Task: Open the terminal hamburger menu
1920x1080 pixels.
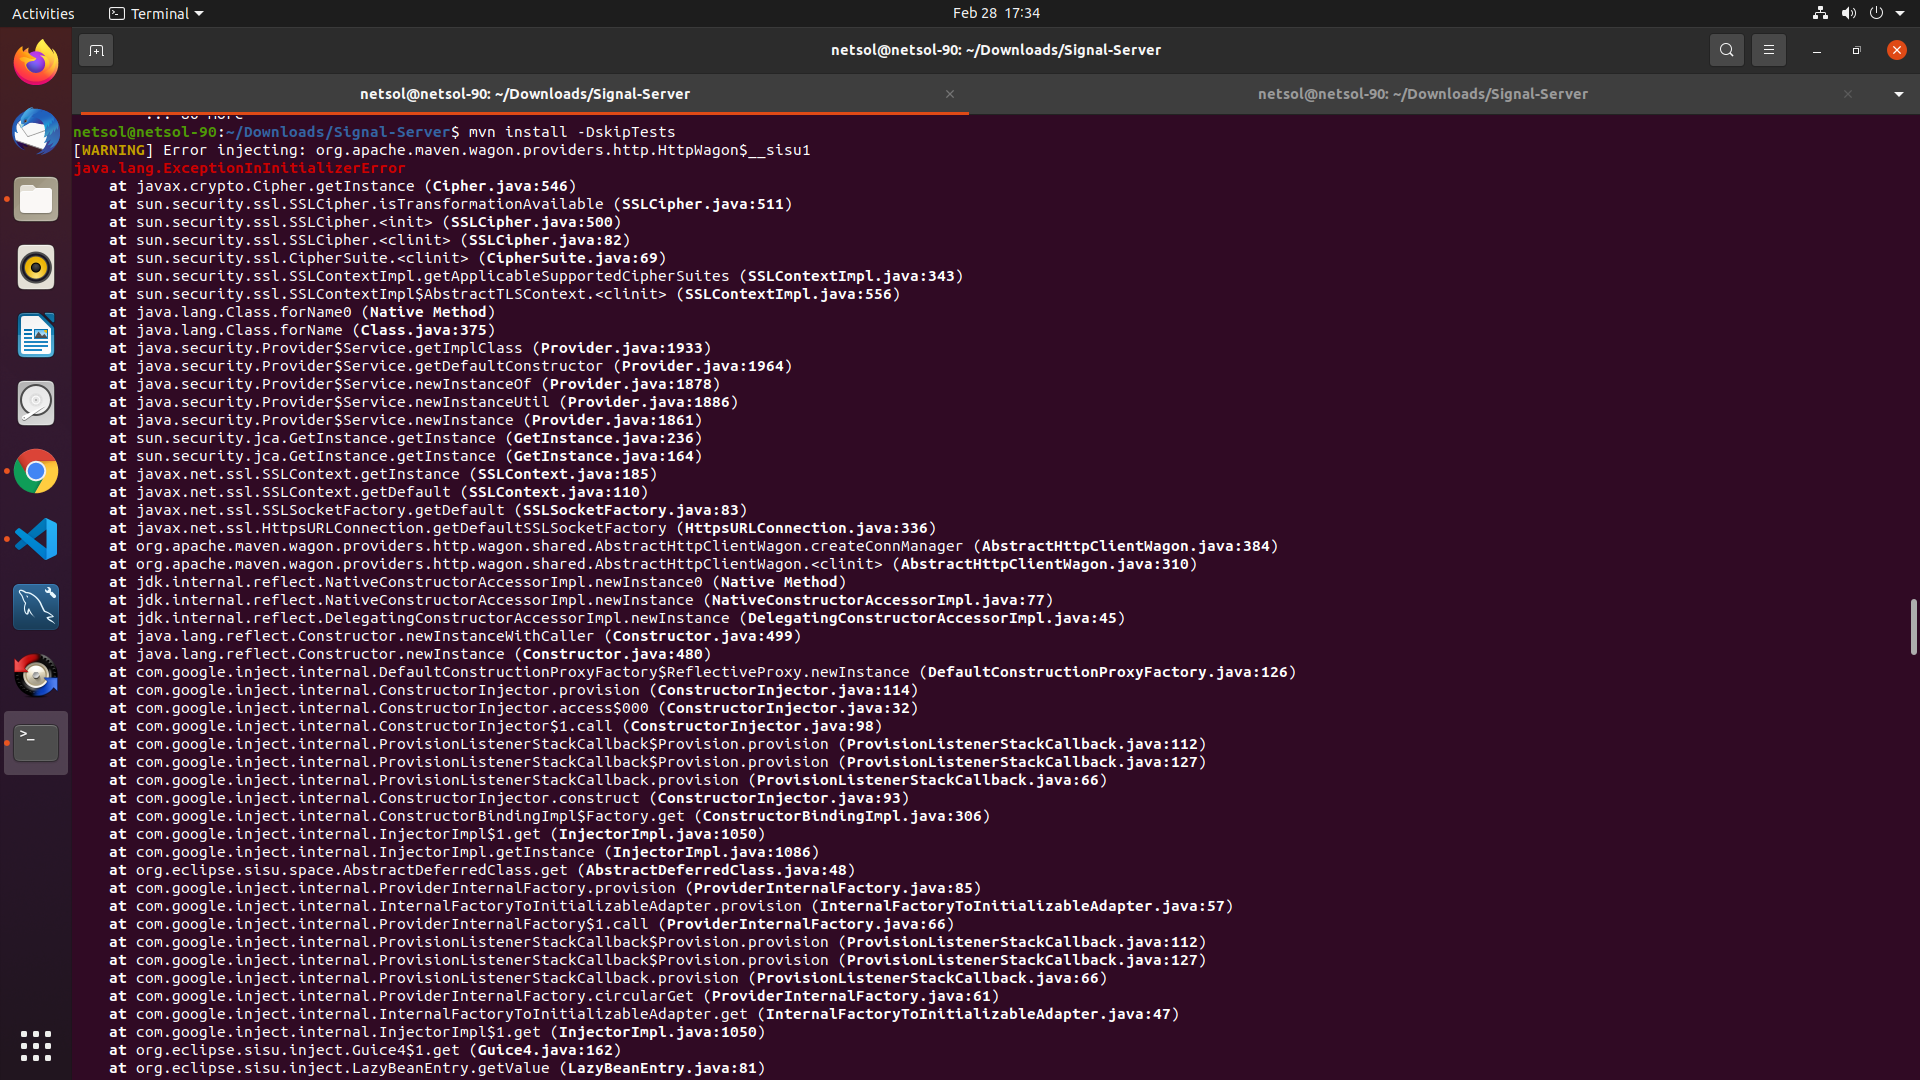Action: pos(1768,50)
